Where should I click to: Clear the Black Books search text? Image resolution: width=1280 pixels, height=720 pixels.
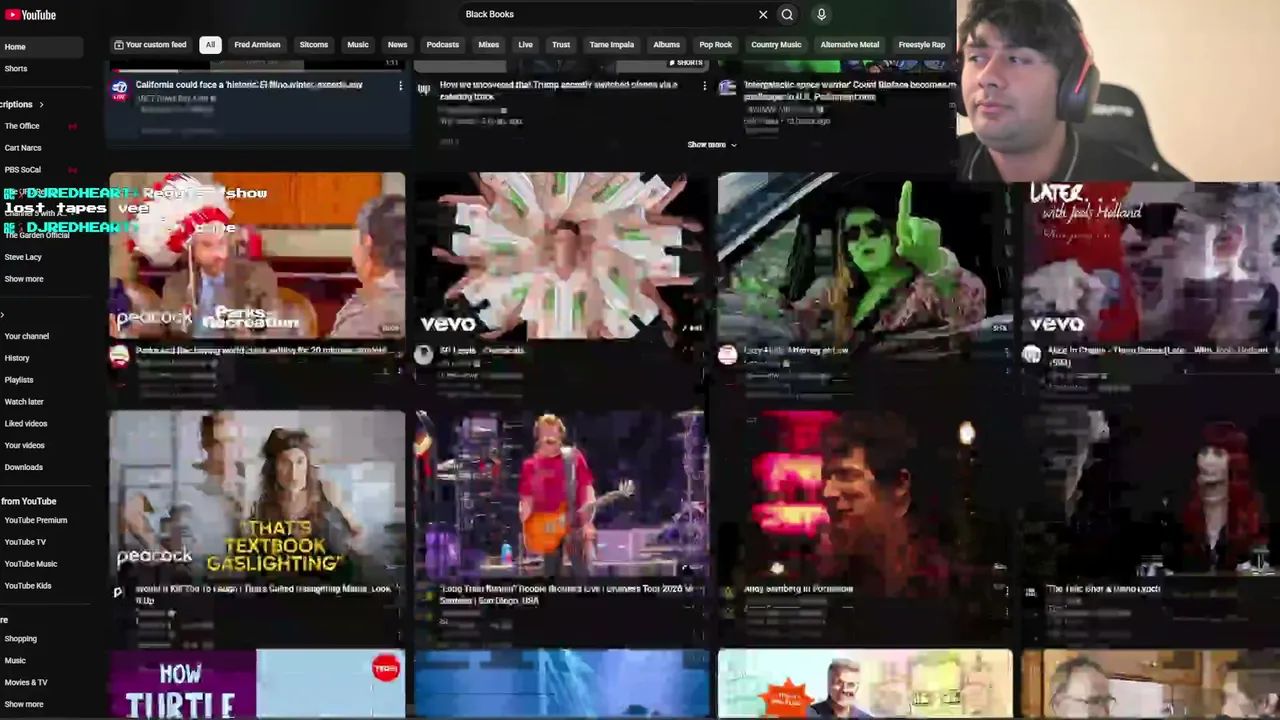(763, 15)
